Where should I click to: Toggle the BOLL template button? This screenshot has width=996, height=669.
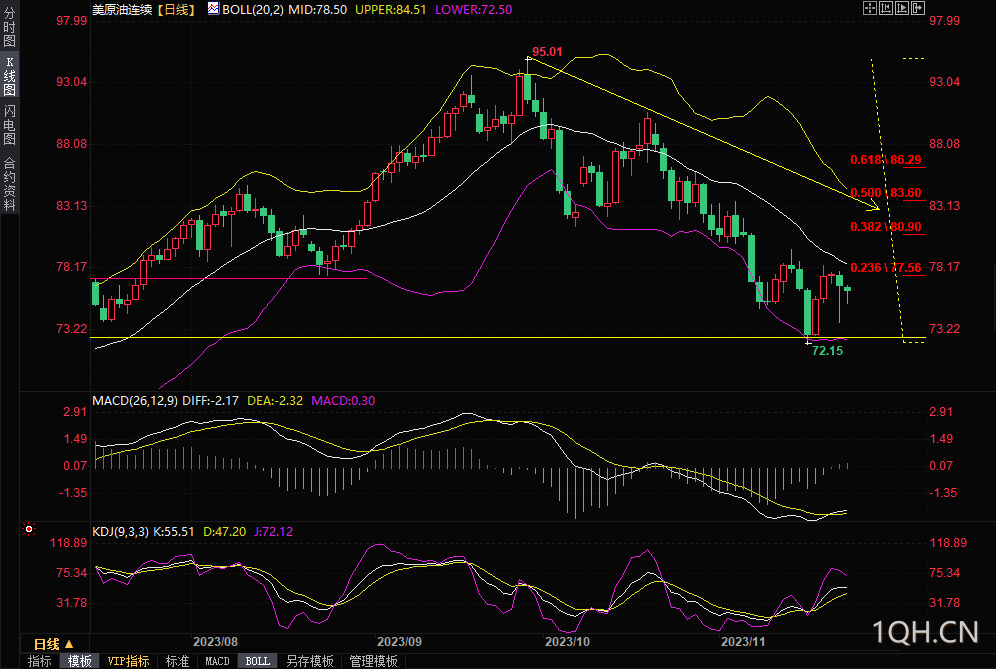coord(258,661)
